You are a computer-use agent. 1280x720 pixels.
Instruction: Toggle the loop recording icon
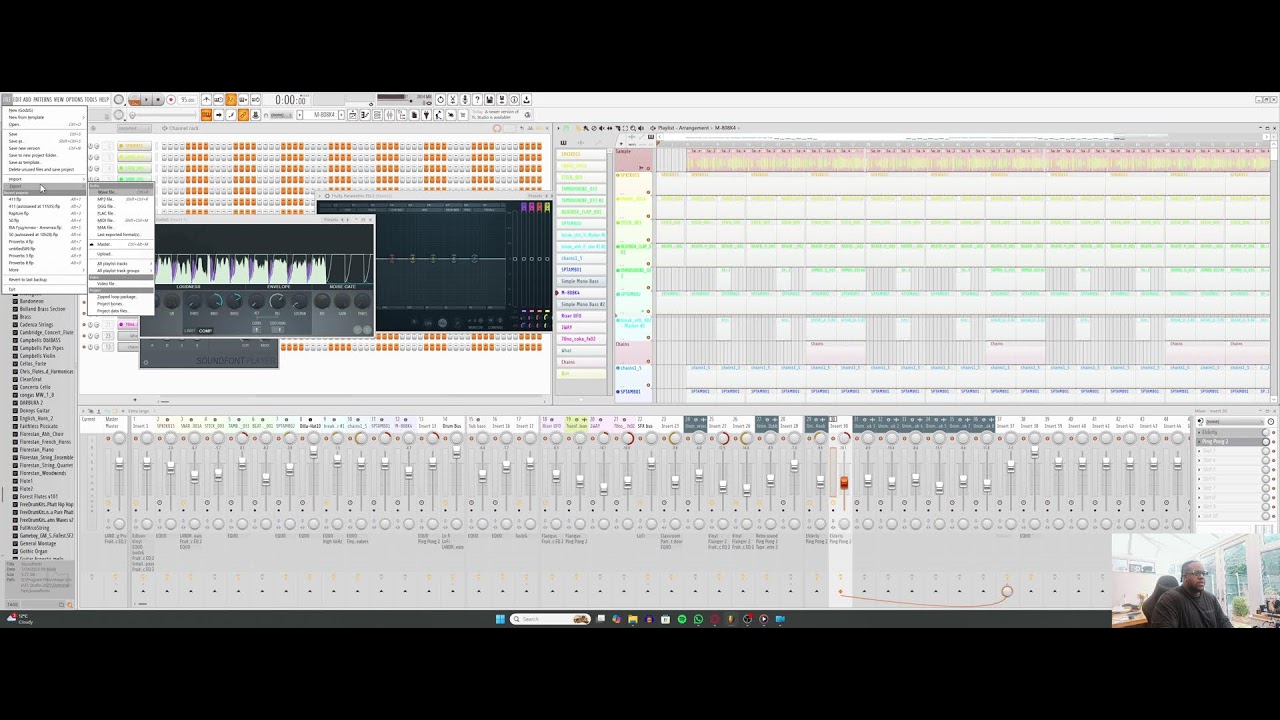coord(255,99)
